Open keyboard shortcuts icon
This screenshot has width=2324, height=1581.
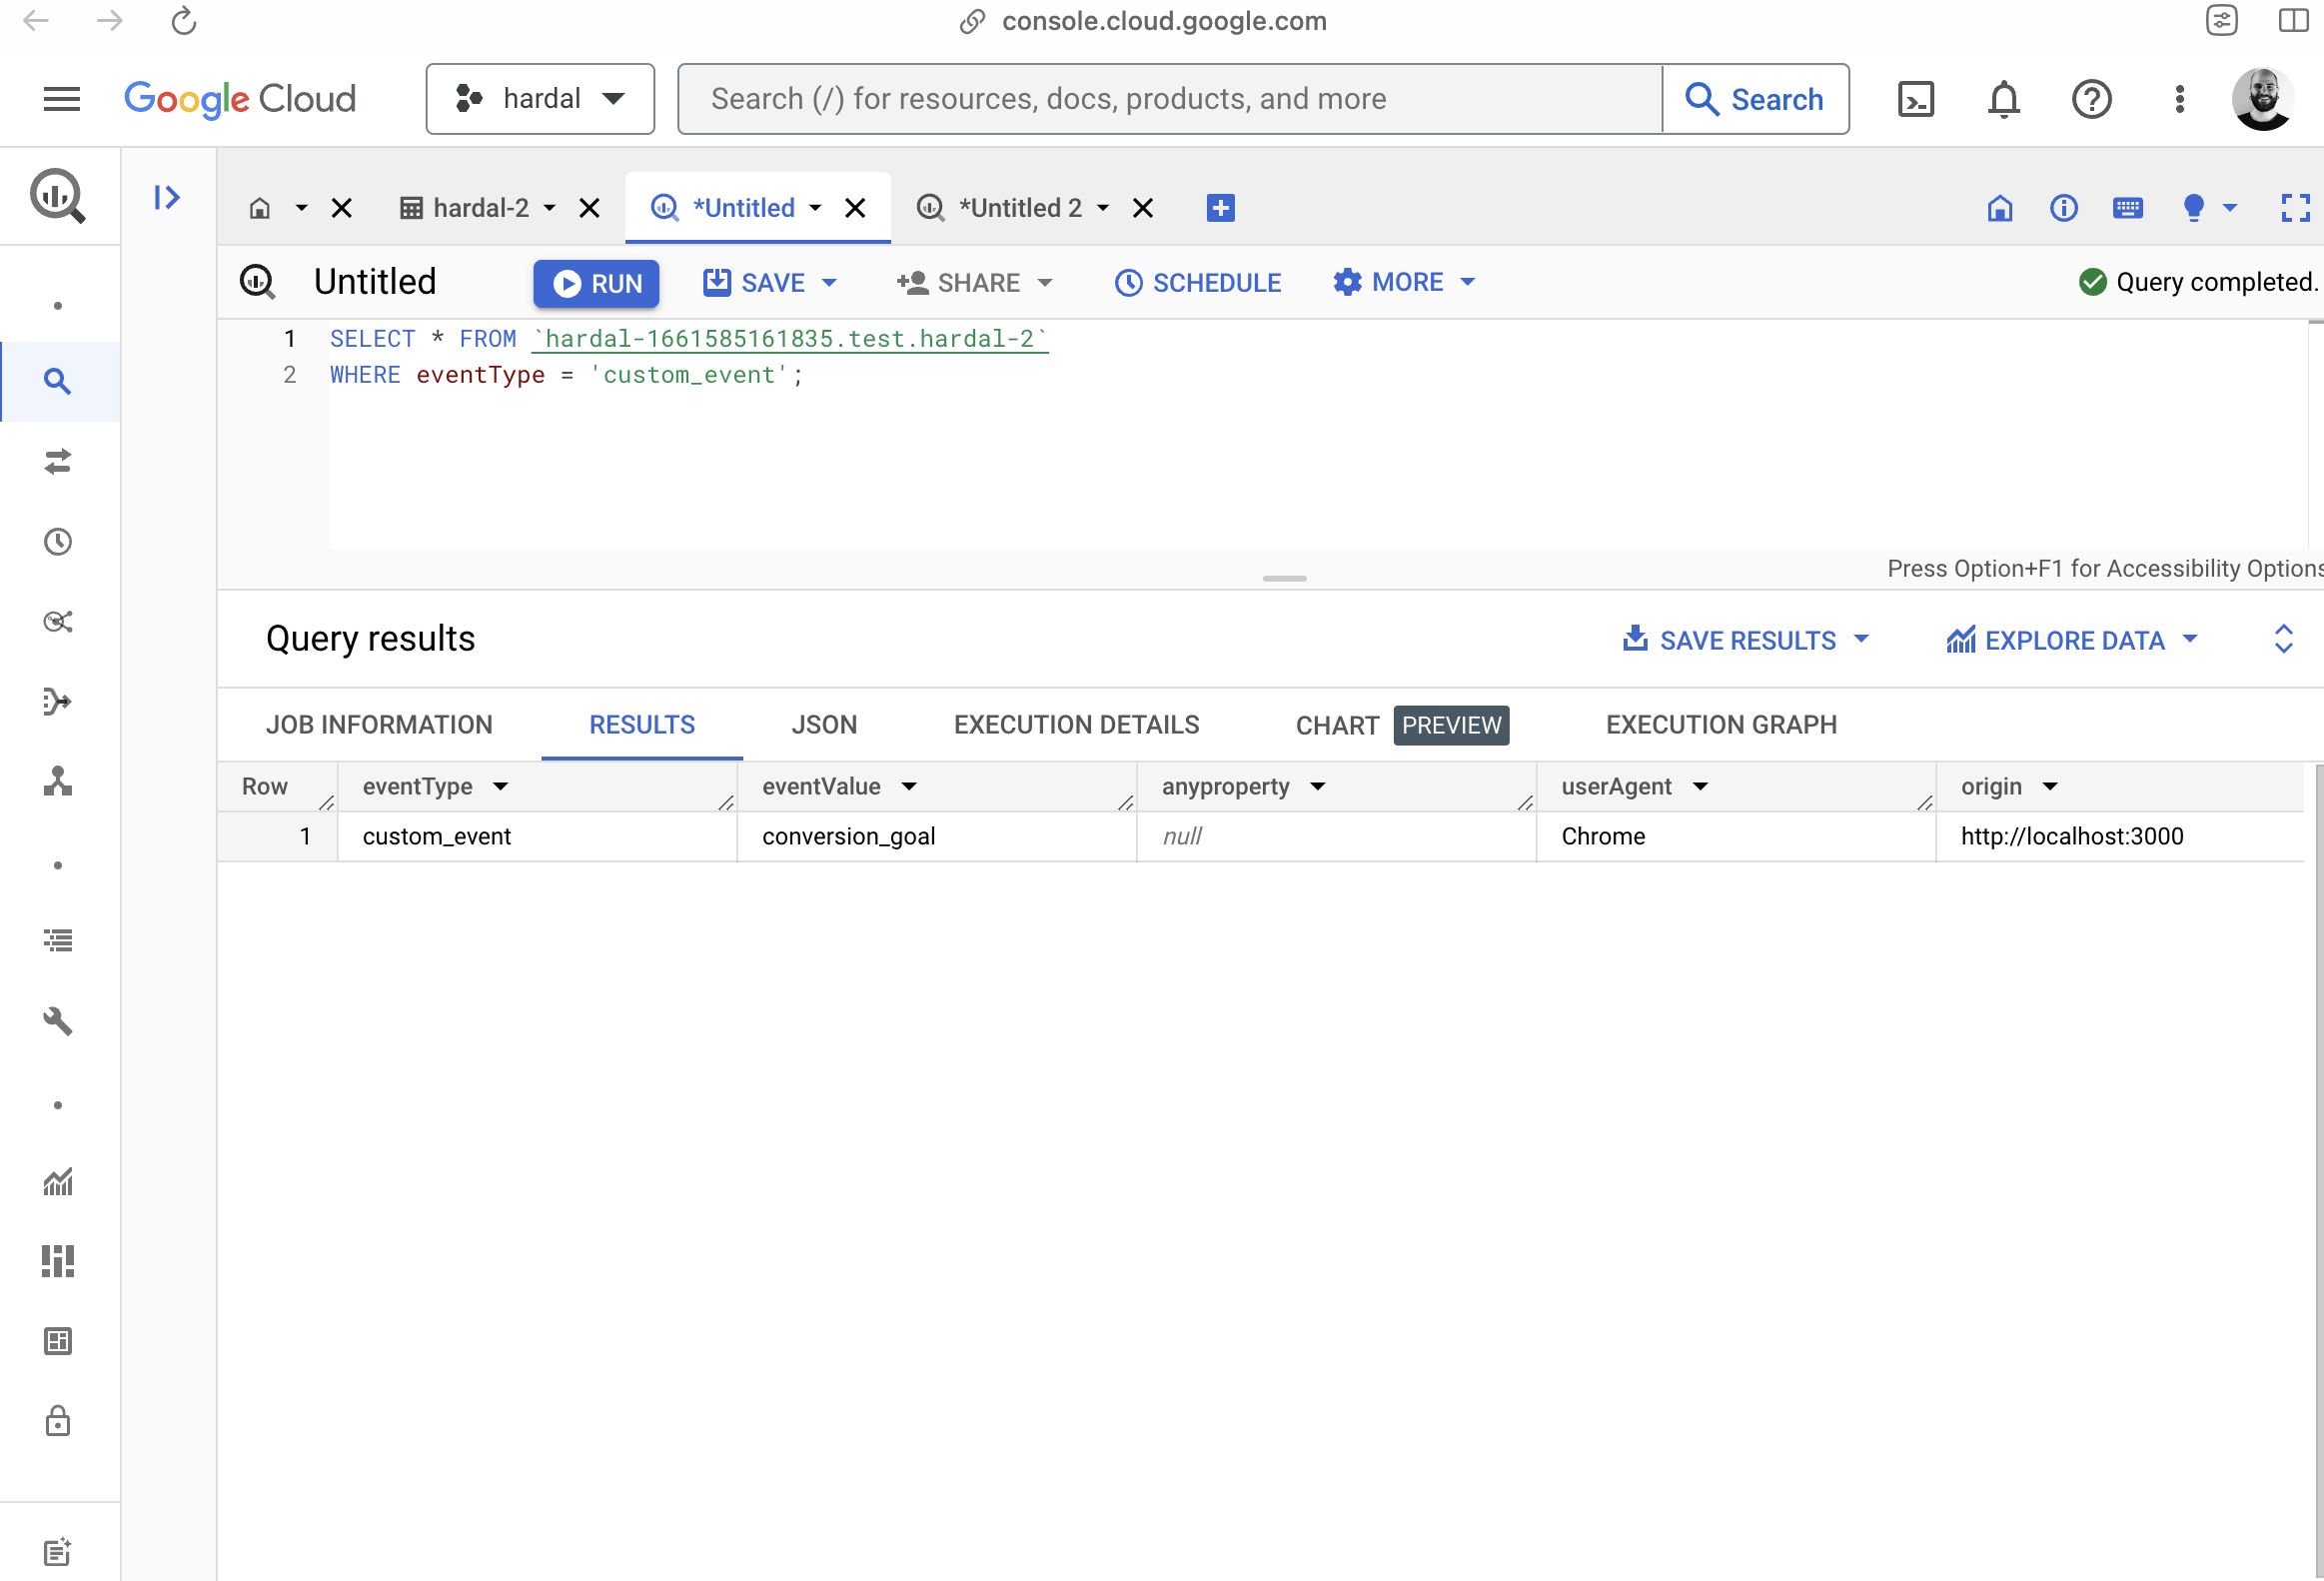[2127, 208]
